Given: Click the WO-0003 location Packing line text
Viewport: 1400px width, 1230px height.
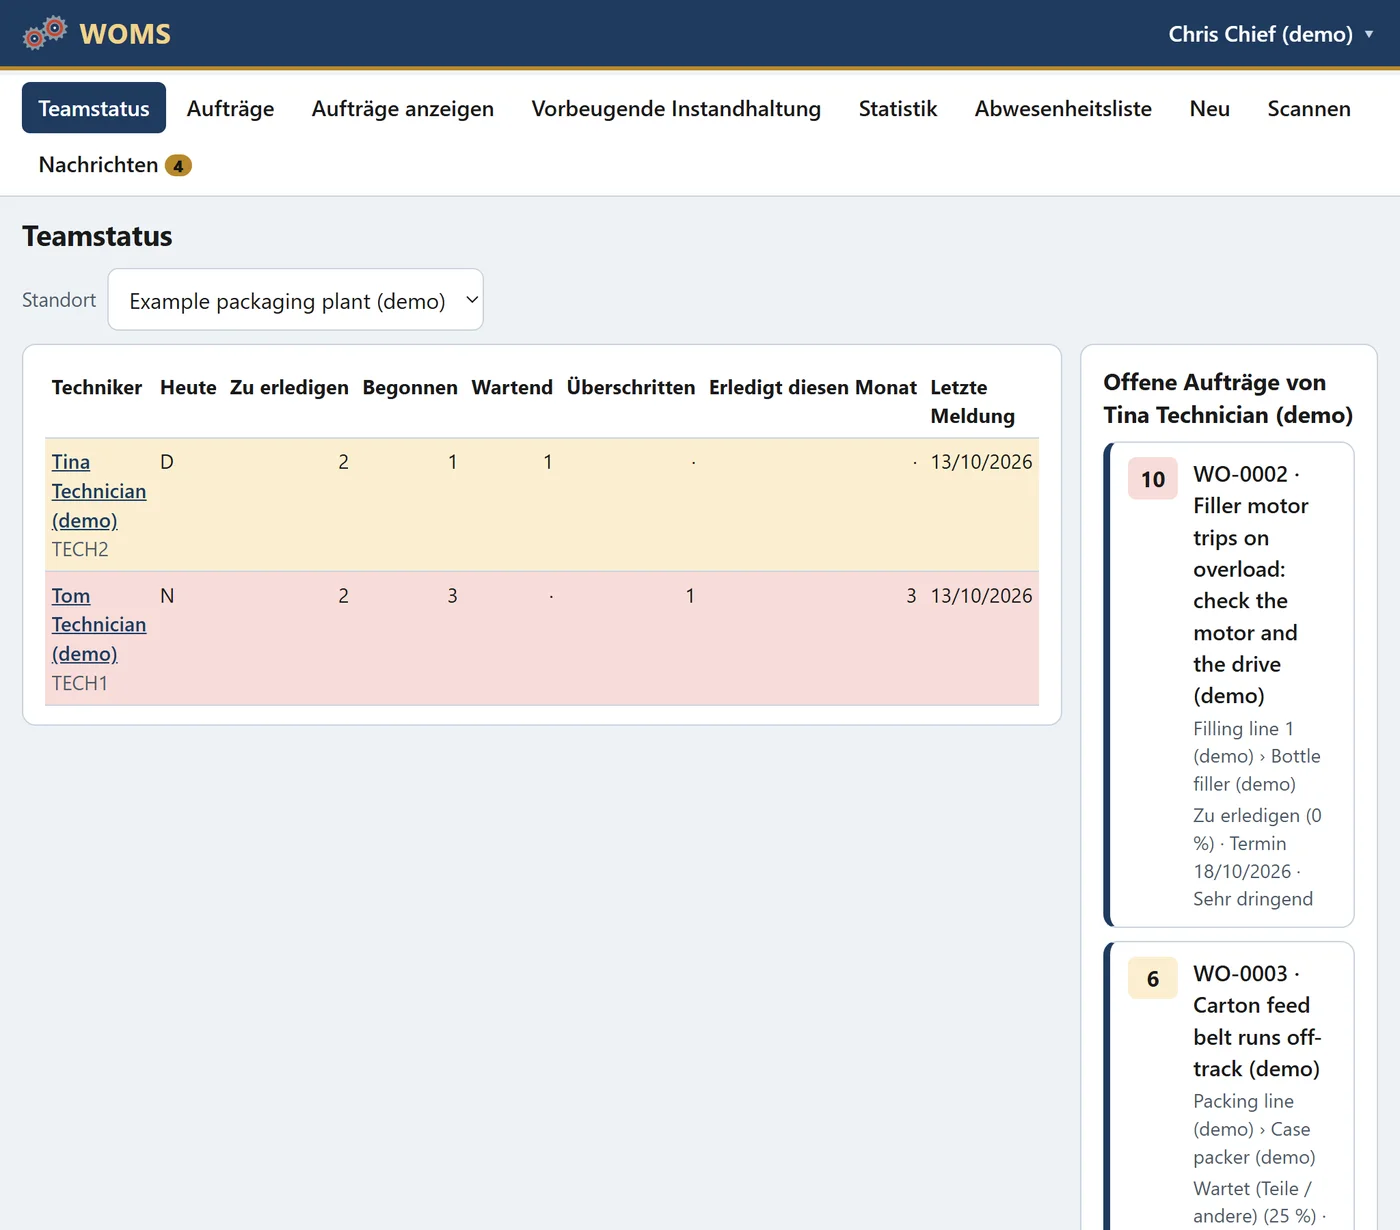Looking at the screenshot, I should pyautogui.click(x=1254, y=1129).
